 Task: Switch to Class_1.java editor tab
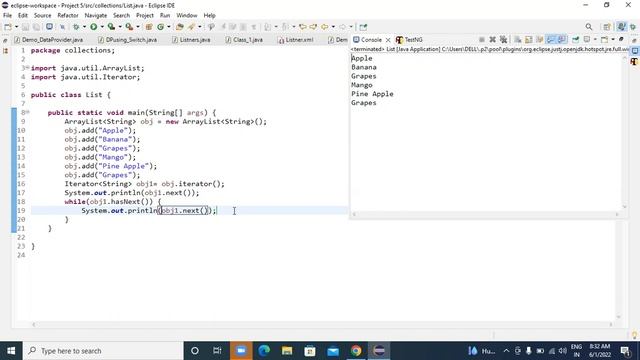point(244,40)
